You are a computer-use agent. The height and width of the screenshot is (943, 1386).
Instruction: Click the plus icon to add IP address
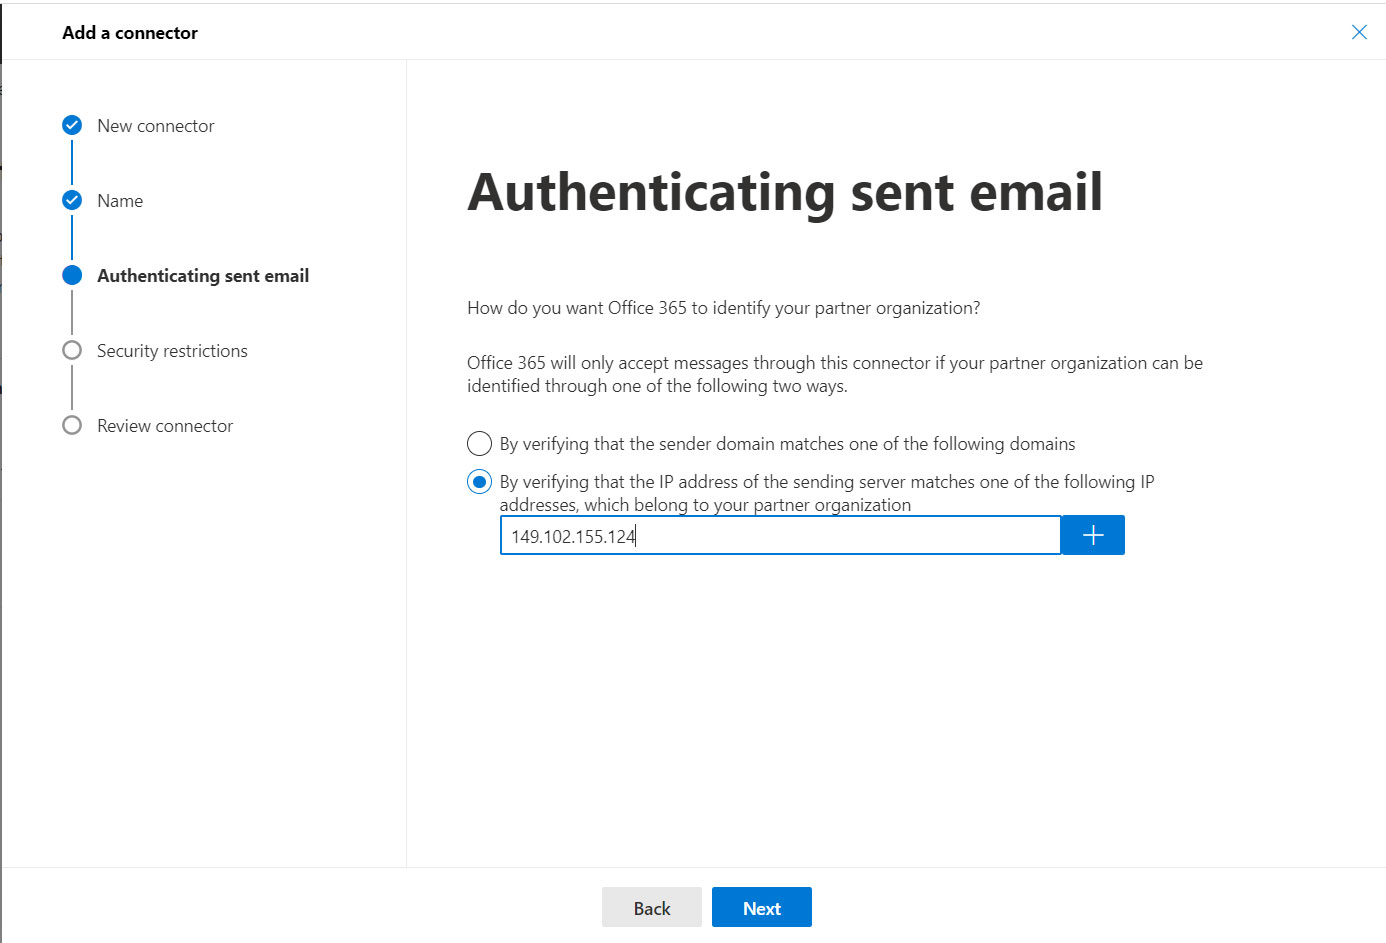point(1092,535)
